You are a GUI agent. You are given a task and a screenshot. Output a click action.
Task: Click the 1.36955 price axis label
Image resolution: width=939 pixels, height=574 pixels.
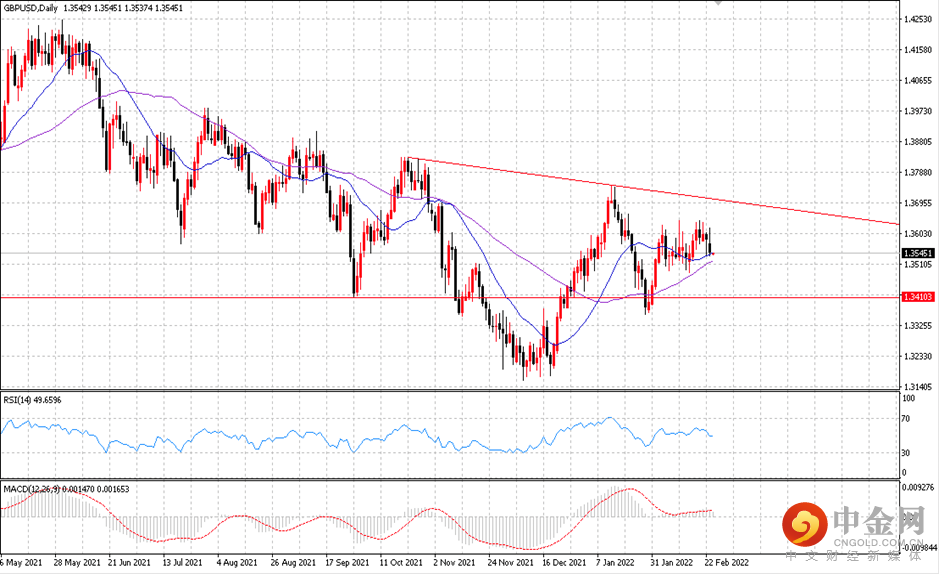pos(917,203)
